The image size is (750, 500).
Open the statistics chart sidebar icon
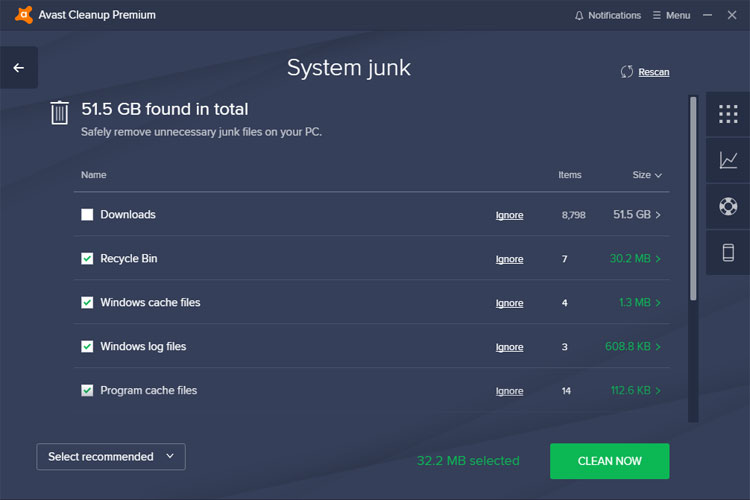click(728, 160)
